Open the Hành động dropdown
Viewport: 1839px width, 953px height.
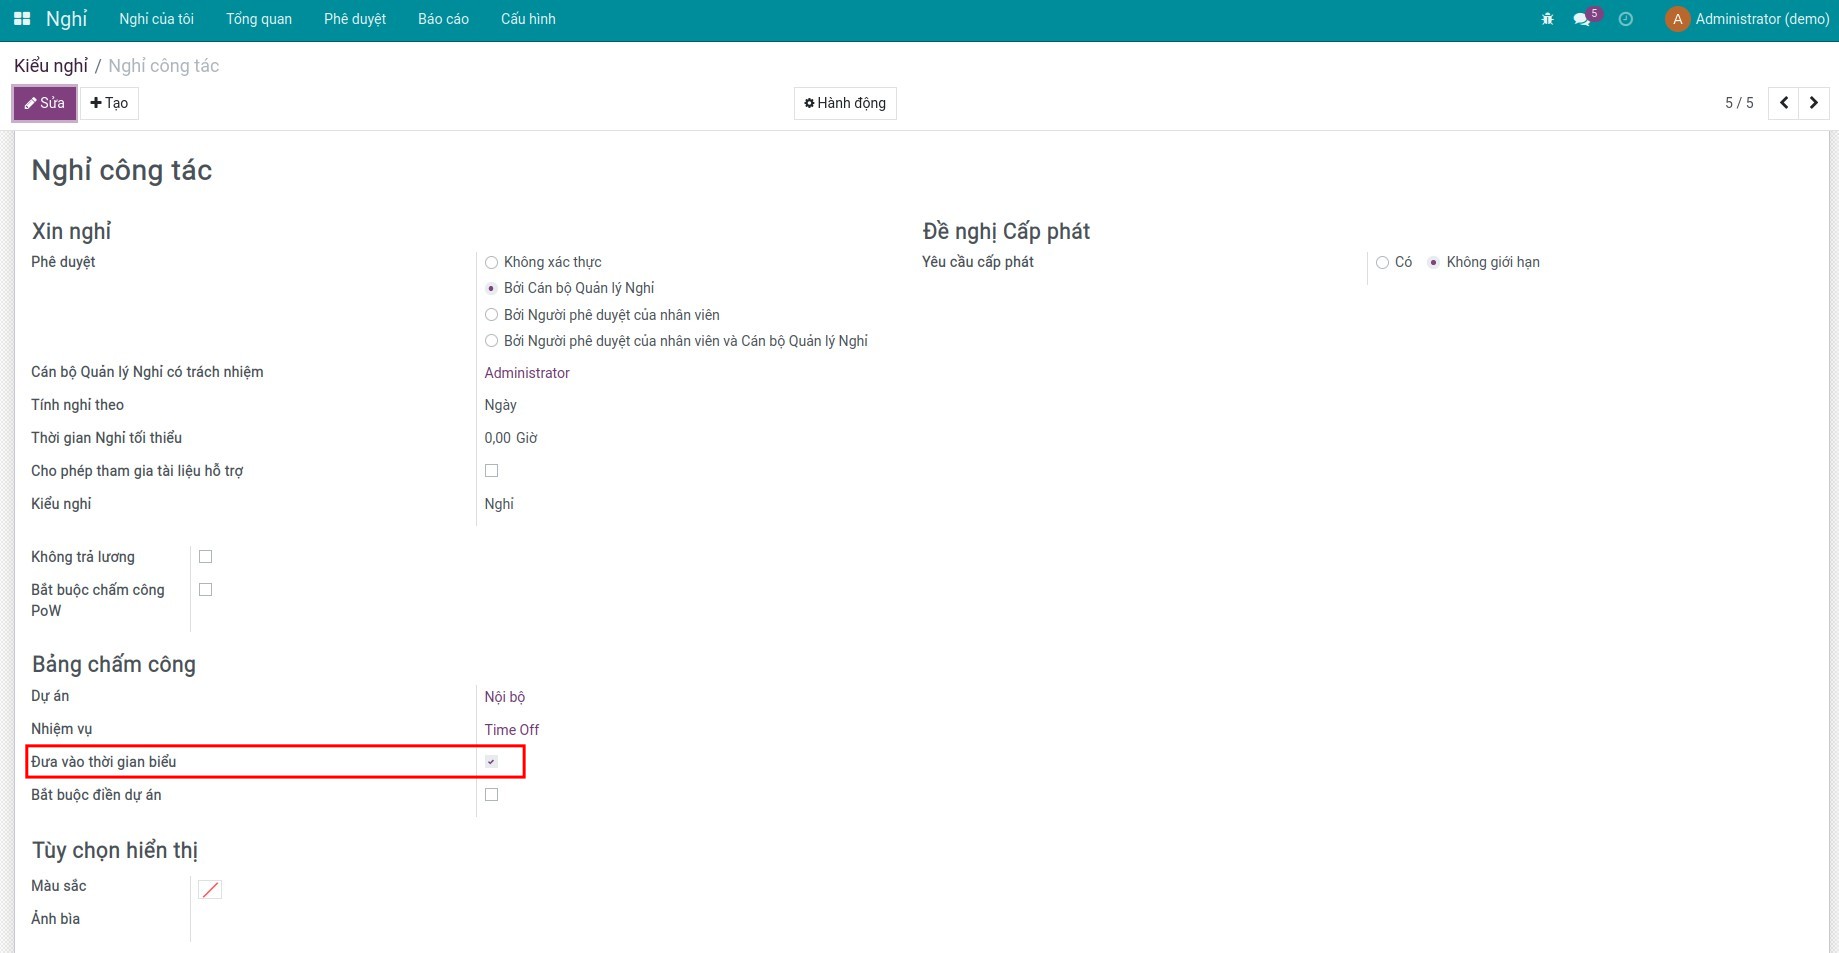pyautogui.click(x=845, y=103)
